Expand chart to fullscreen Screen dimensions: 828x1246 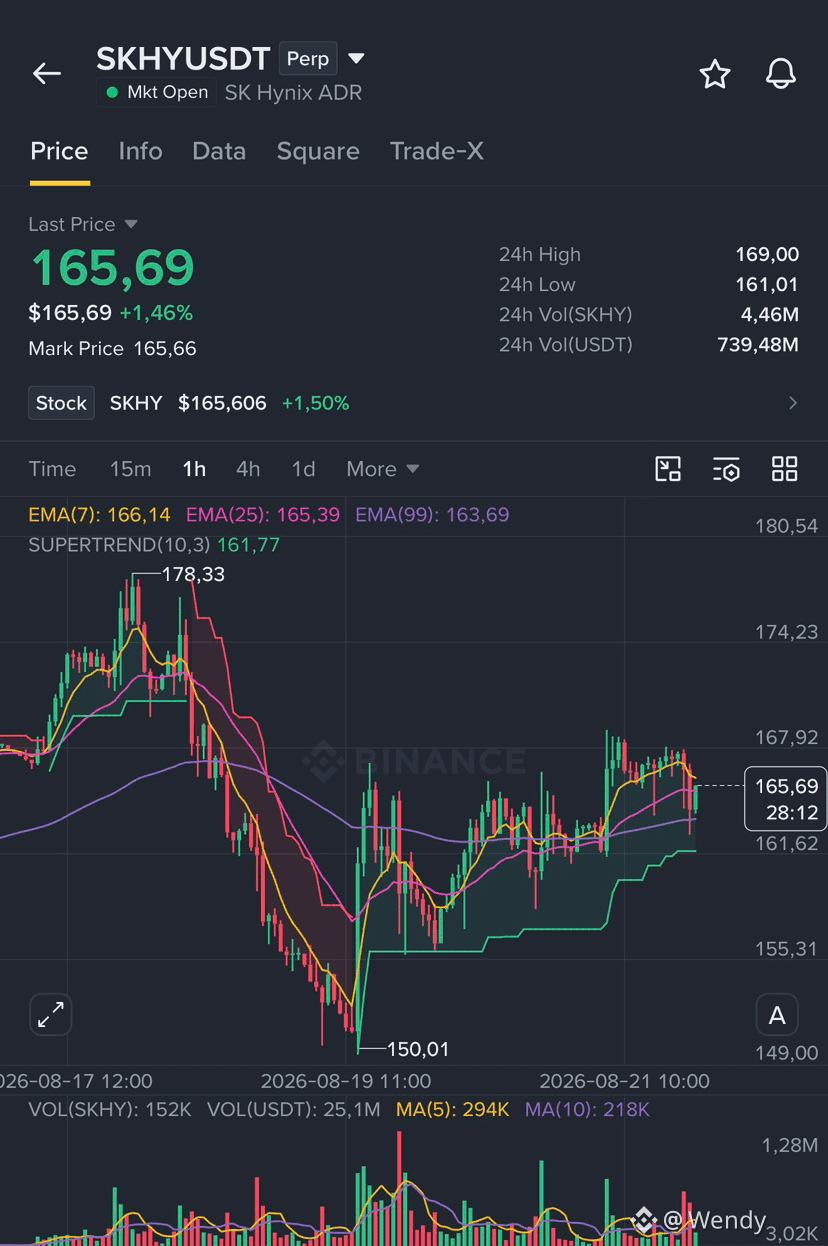50,1015
